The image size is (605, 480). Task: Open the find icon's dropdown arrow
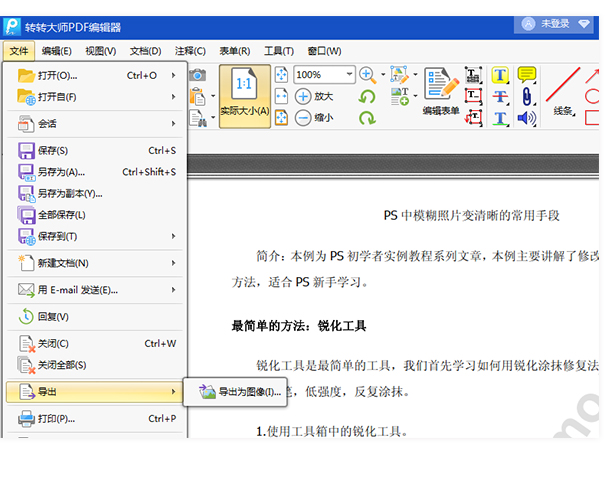click(213, 117)
